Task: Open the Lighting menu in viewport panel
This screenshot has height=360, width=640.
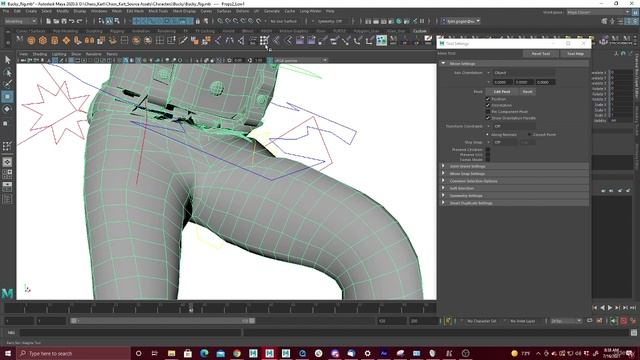Action: [59, 54]
